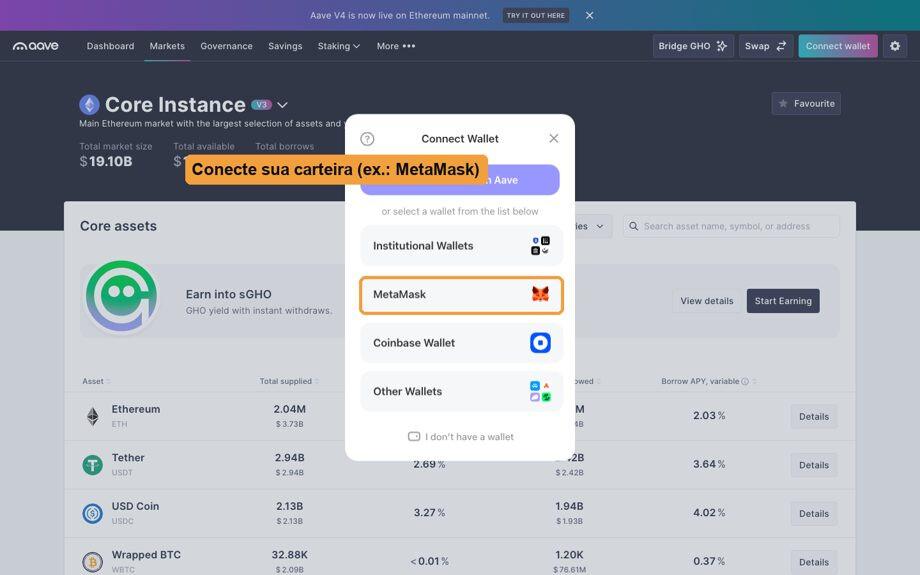Click the Core assets heading
This screenshot has height=575, width=920.
coord(118,226)
